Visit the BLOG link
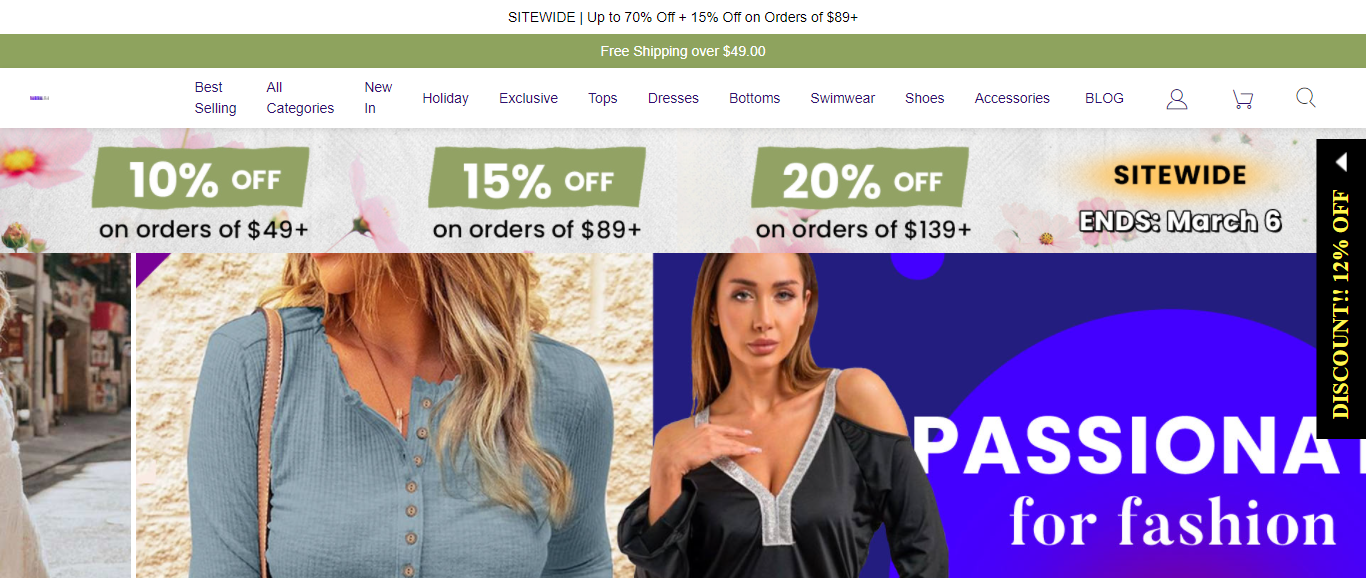The image size is (1366, 578). [x=1104, y=98]
